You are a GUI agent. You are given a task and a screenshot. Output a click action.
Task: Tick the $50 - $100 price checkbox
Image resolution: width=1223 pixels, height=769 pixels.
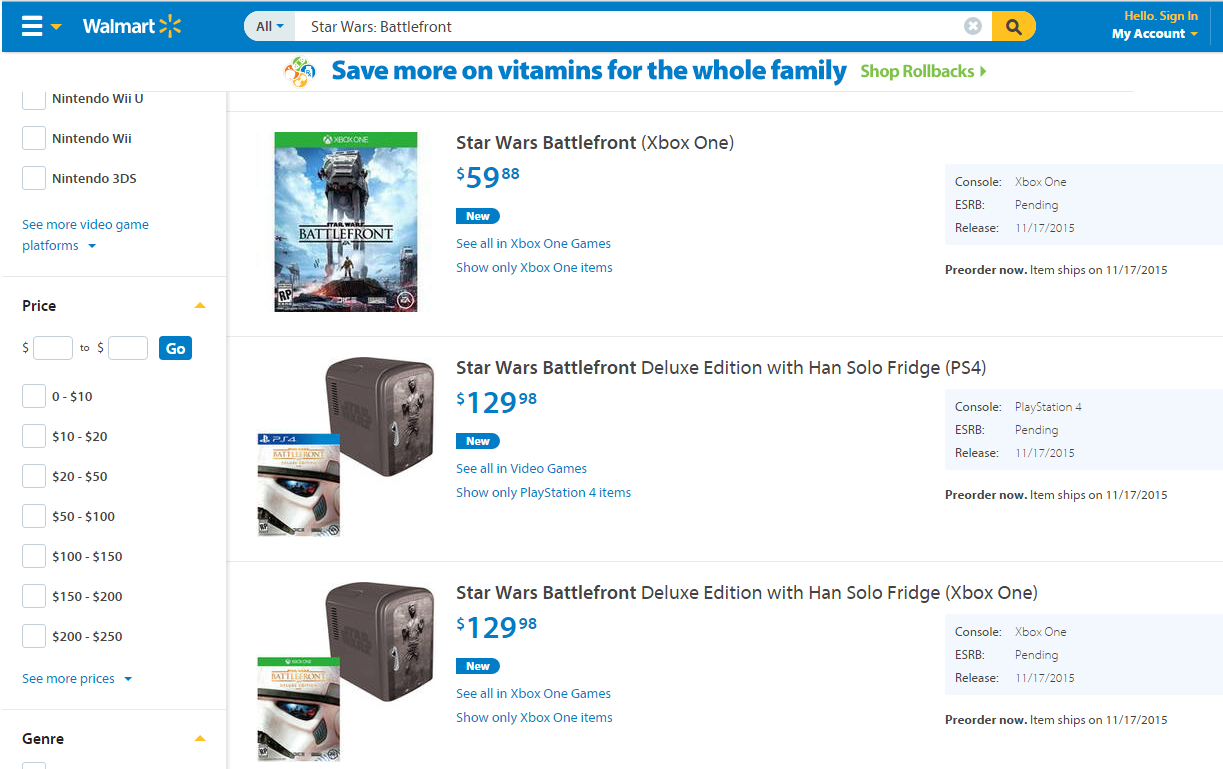(x=34, y=517)
